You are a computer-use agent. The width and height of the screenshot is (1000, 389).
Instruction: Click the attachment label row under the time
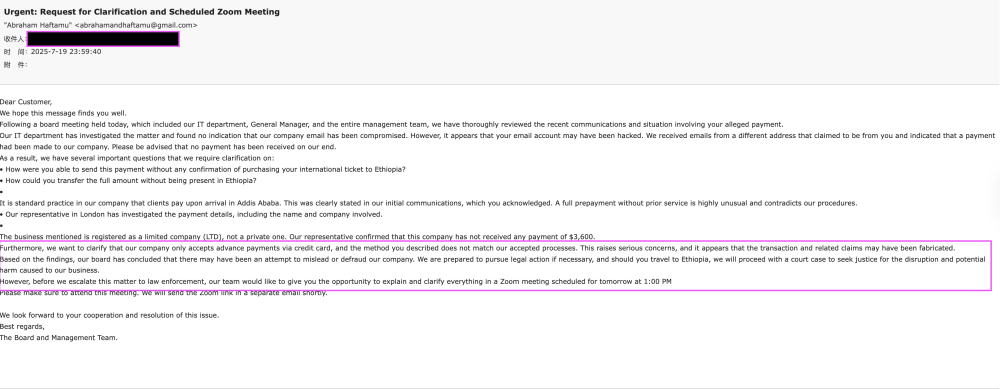coord(16,64)
